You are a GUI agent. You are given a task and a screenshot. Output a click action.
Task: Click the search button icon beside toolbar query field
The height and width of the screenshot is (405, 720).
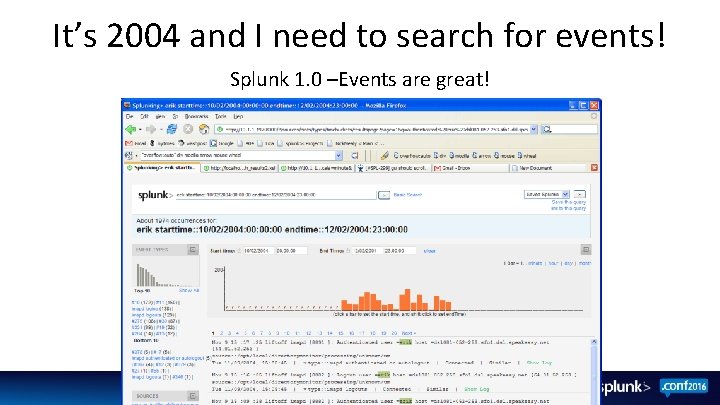pos(354,156)
